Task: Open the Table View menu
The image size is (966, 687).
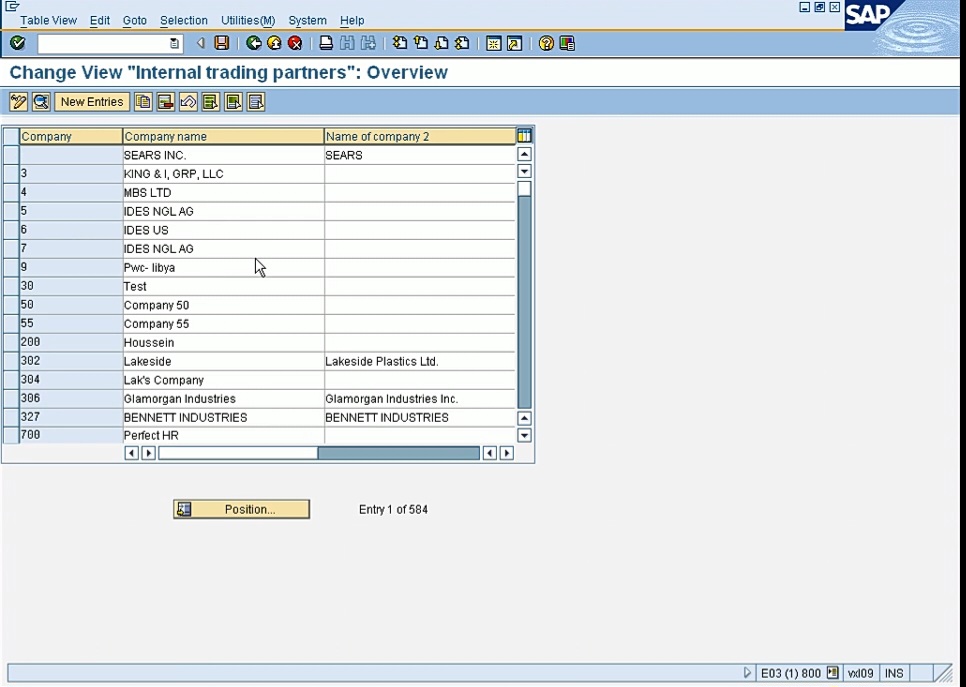Action: pos(48,20)
